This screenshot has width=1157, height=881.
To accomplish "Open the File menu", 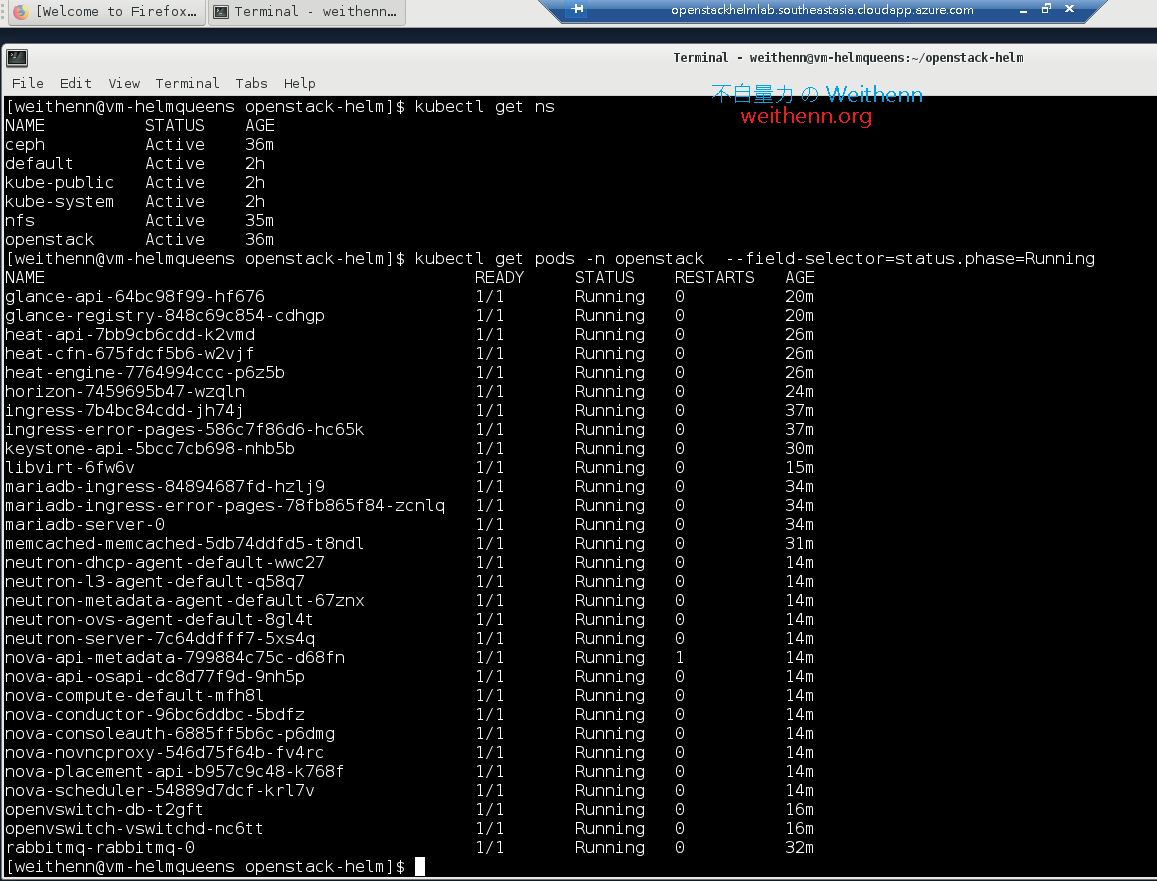I will coord(27,83).
